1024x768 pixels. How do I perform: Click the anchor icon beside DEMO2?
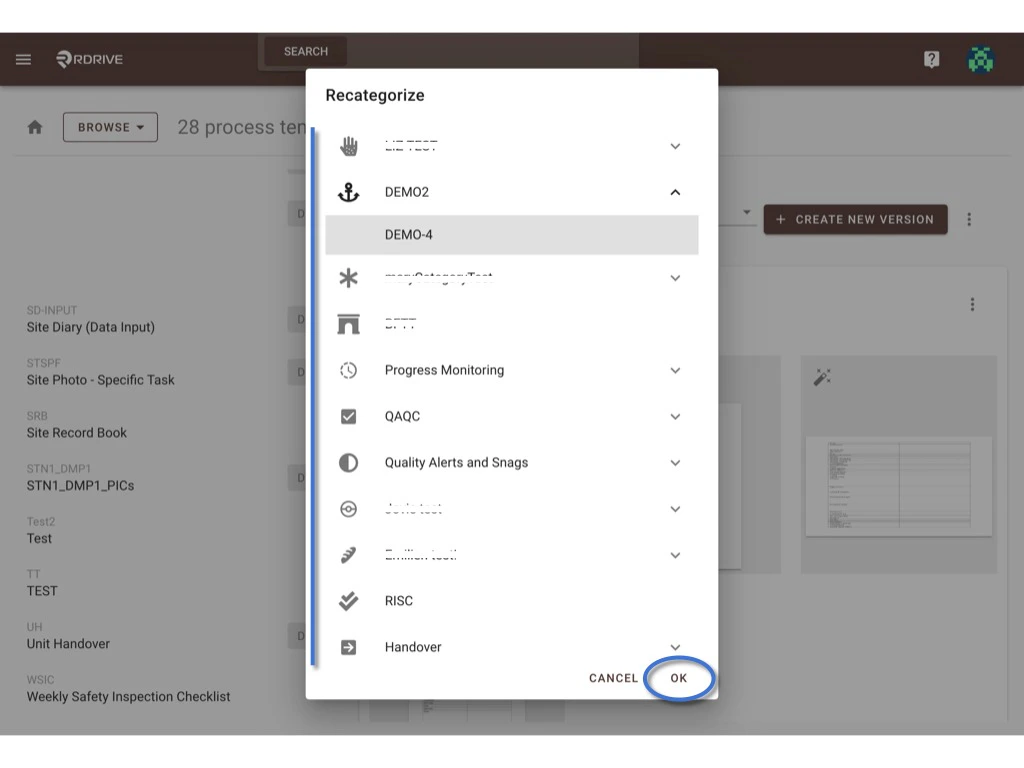click(x=349, y=192)
